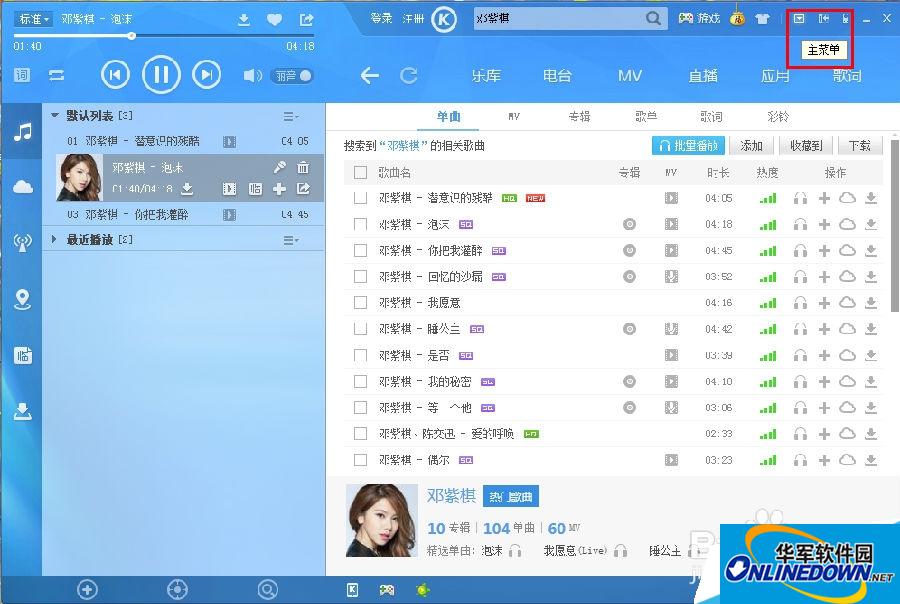Check the box for 邓紫棋 - 偶尔

pos(361,460)
